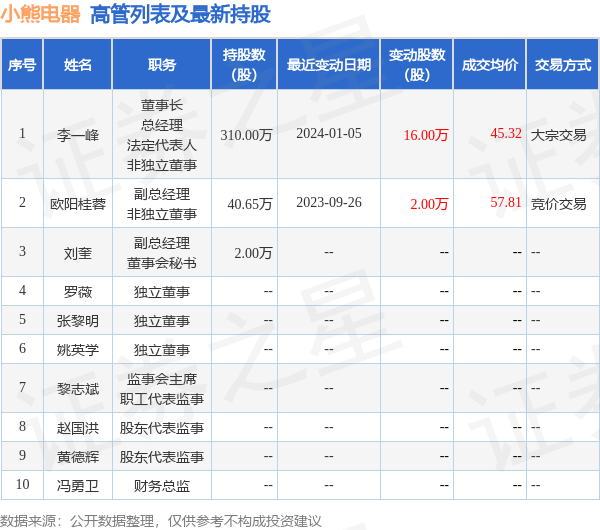Click 姚英学's 独立董事 position
The height and width of the screenshot is (530, 600).
pyautogui.click(x=162, y=349)
